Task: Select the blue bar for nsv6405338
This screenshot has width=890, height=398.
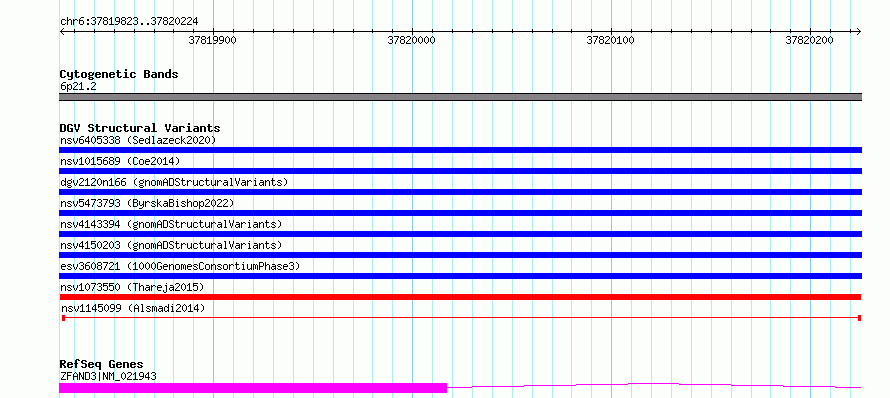Action: [460, 150]
